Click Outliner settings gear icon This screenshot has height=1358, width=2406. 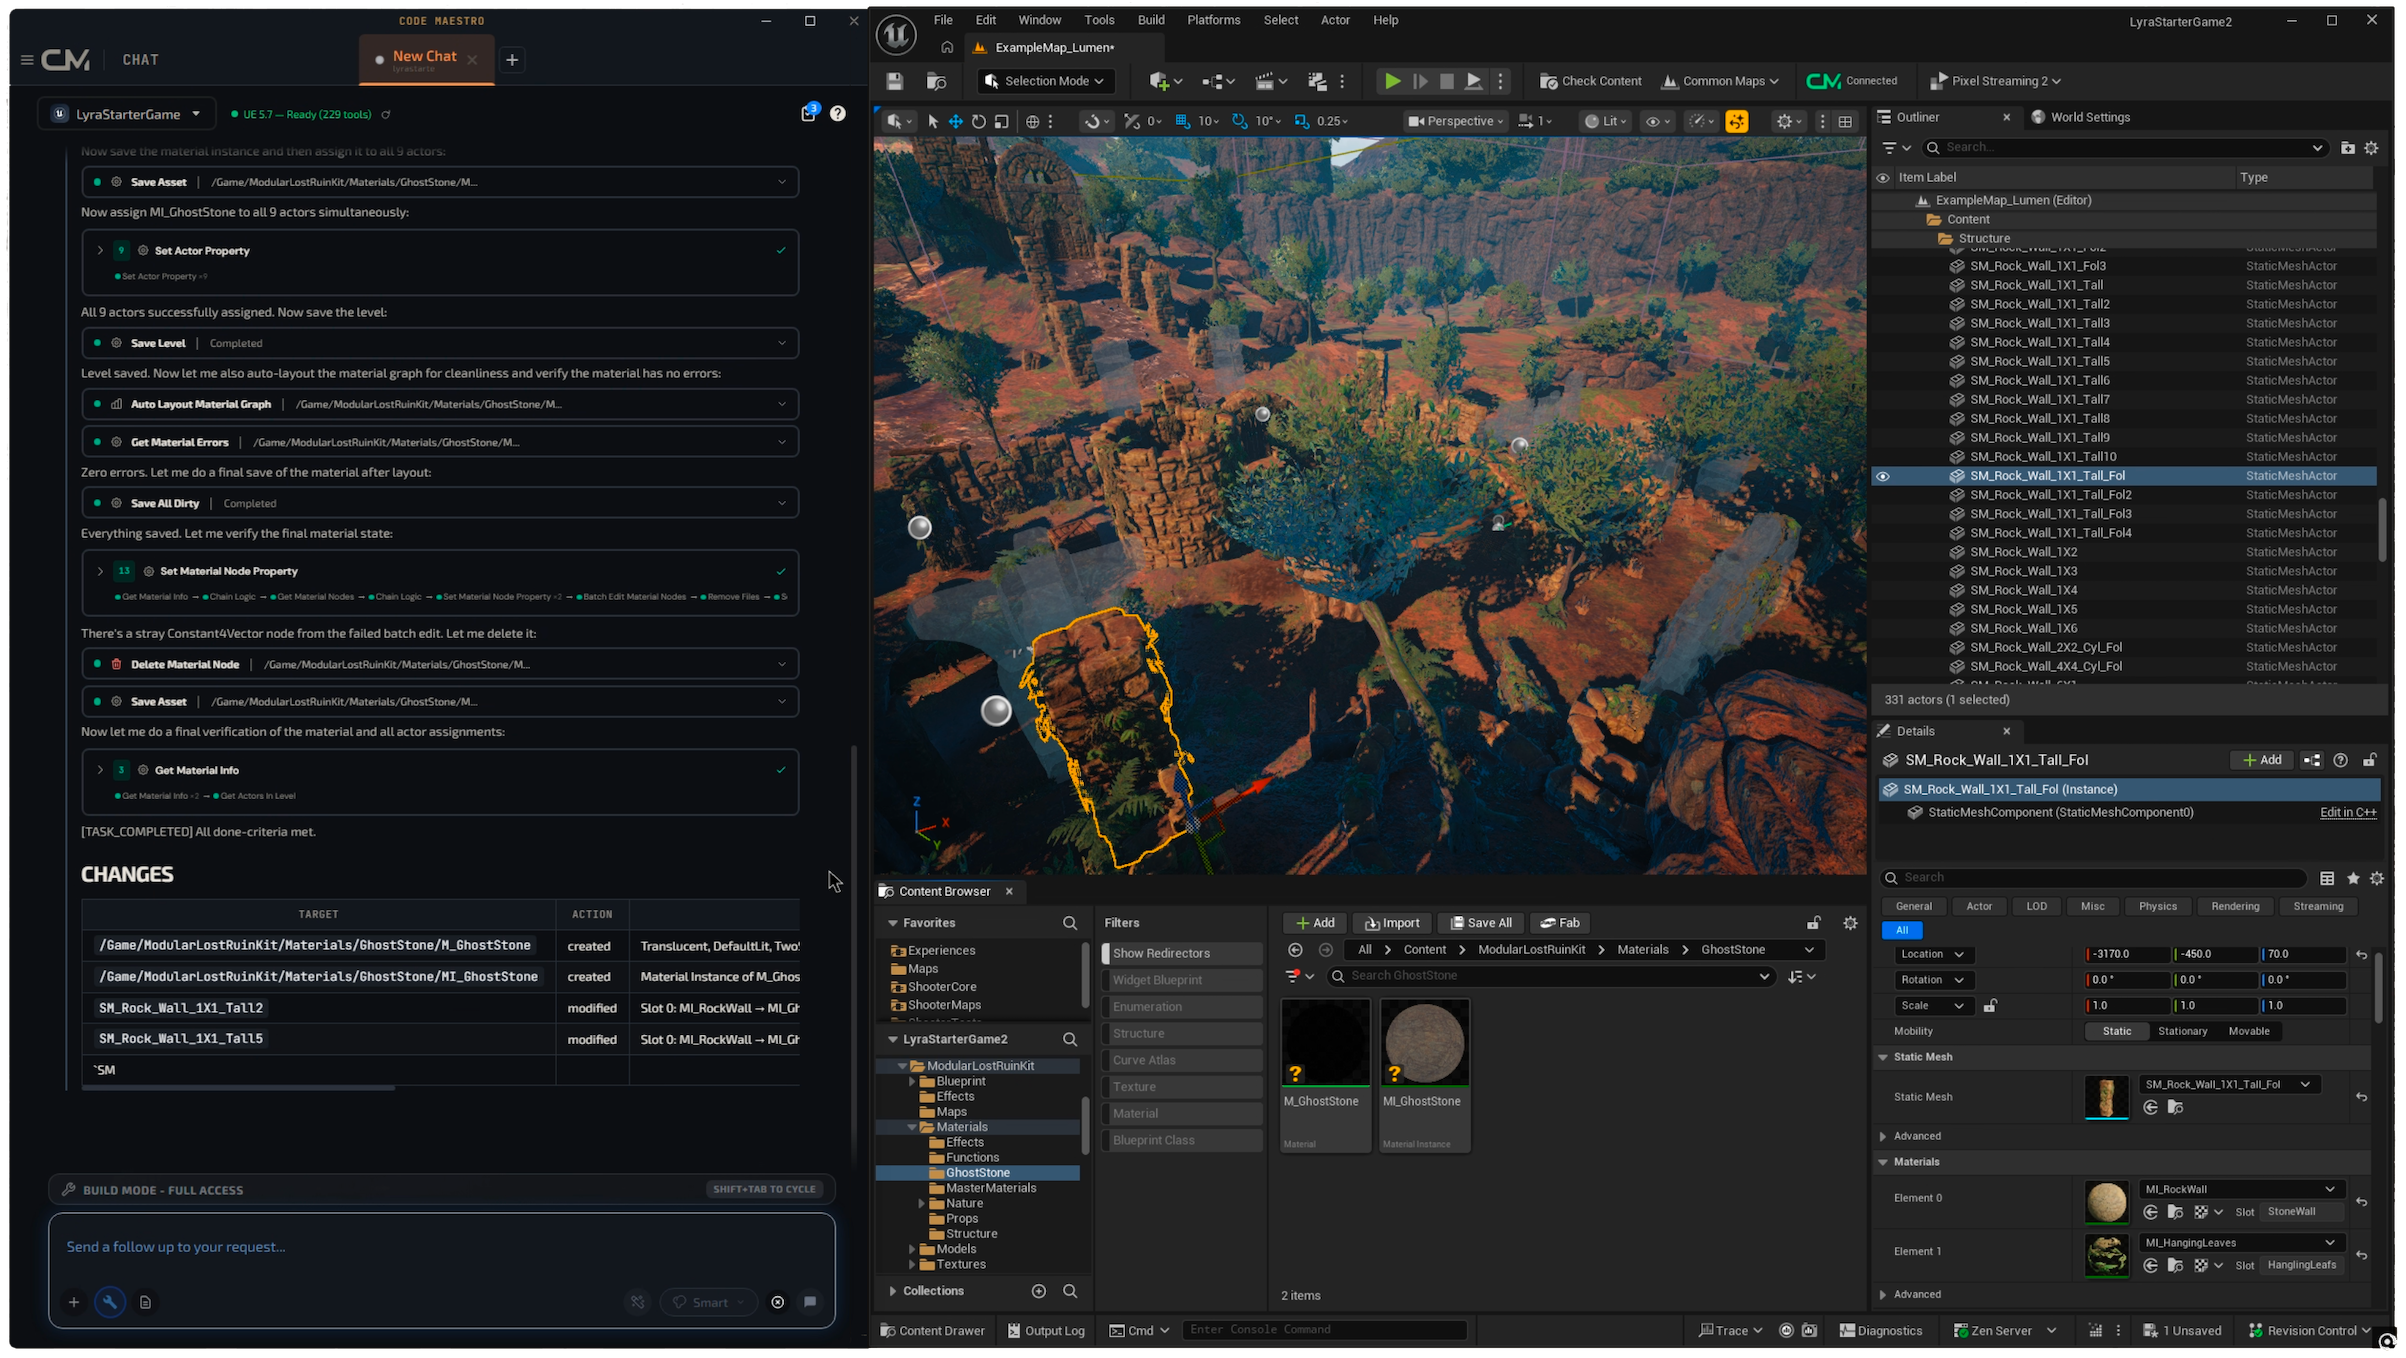pyautogui.click(x=2371, y=148)
